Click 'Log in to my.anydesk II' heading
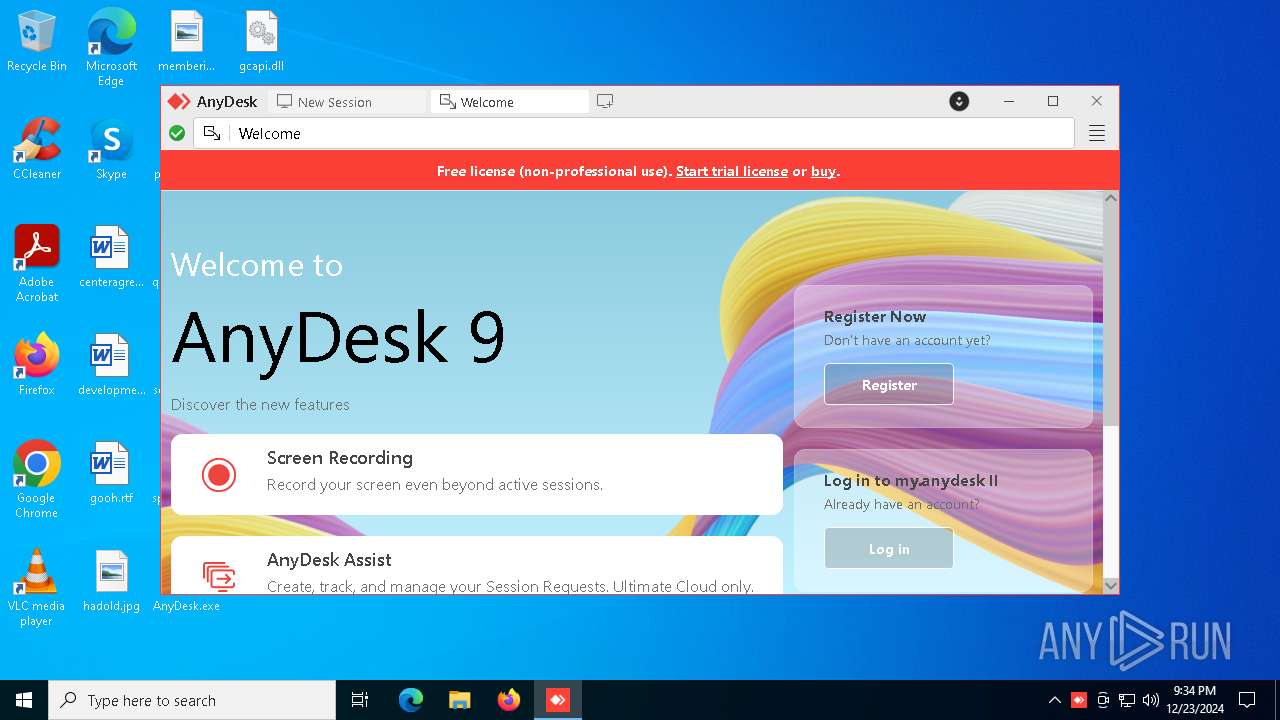This screenshot has width=1280, height=720. point(911,480)
